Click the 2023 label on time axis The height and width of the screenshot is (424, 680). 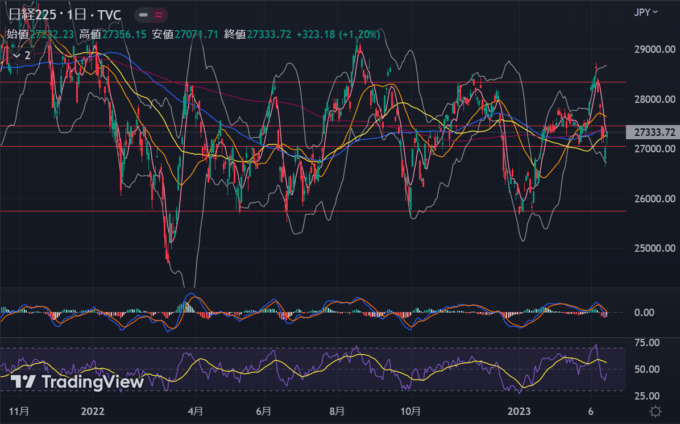pos(520,411)
